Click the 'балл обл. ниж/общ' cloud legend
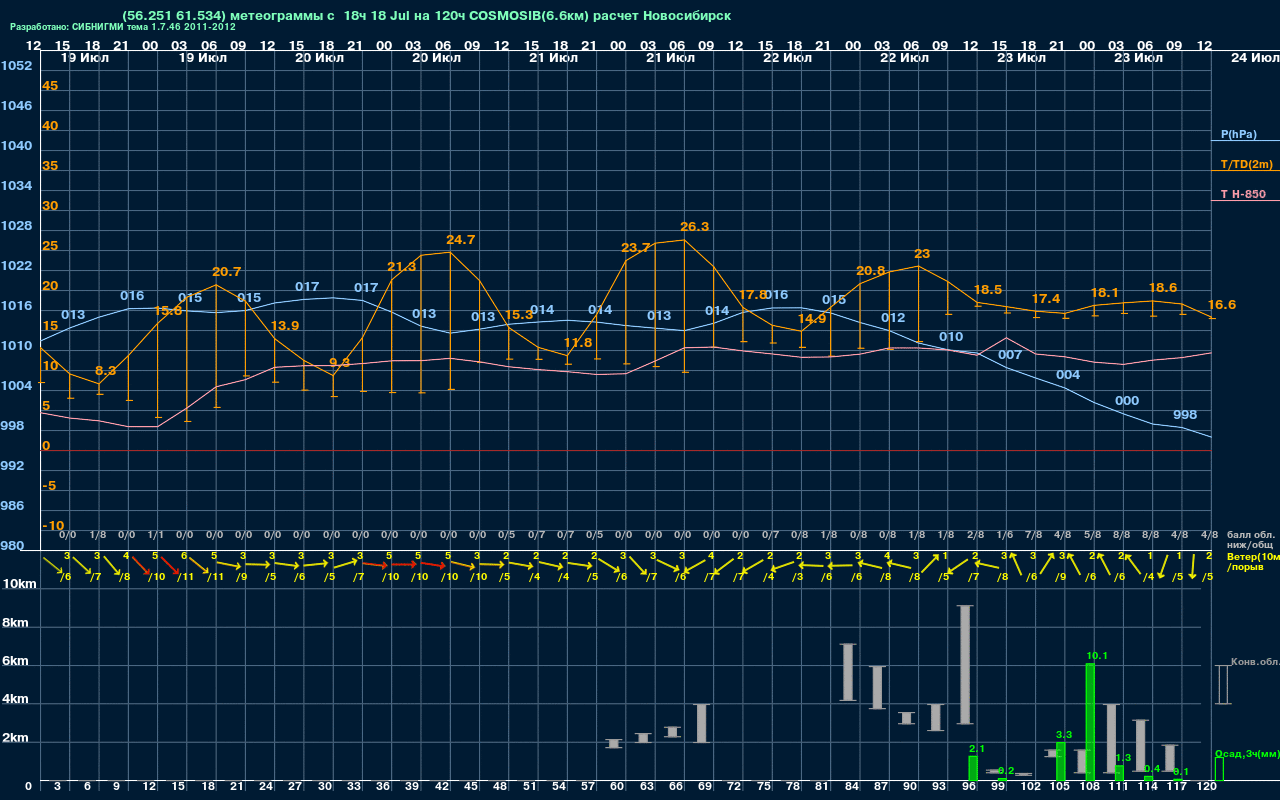Image resolution: width=1280 pixels, height=800 pixels. coord(1249,540)
